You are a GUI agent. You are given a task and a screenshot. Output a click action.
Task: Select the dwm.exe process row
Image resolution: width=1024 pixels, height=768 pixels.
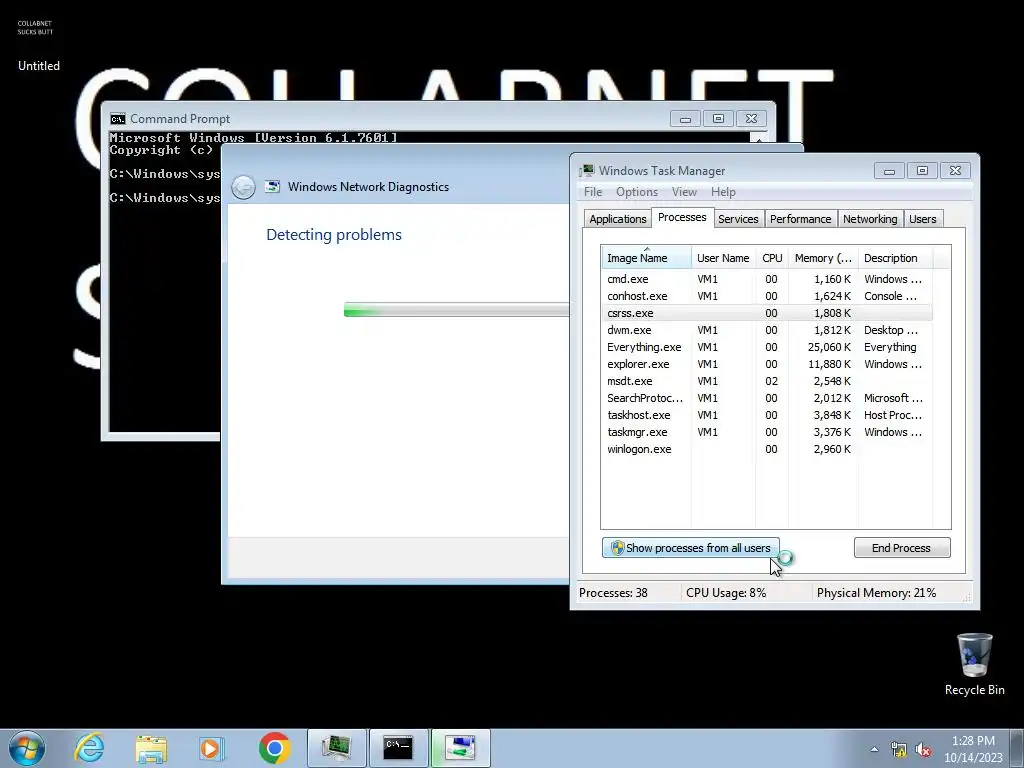[x=767, y=330]
